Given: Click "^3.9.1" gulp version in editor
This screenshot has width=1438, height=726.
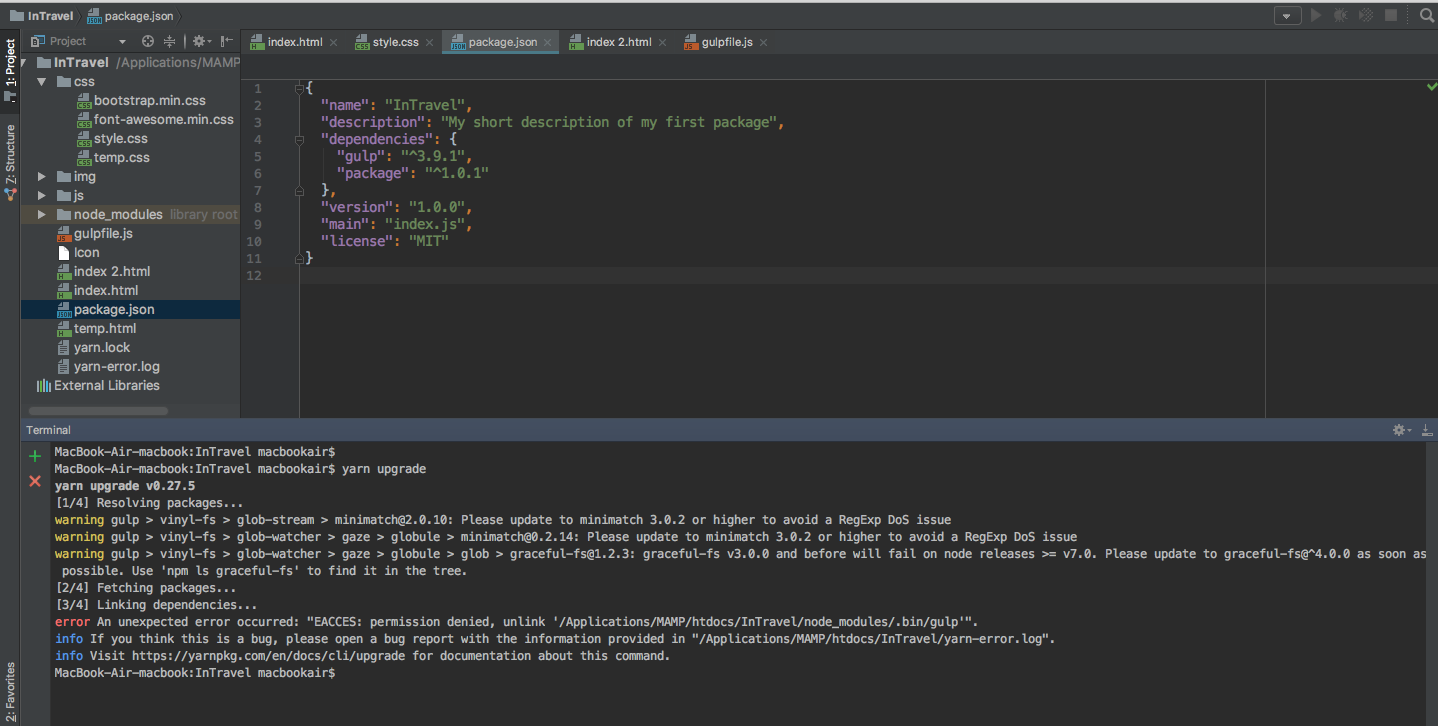Looking at the screenshot, I should (x=435, y=156).
